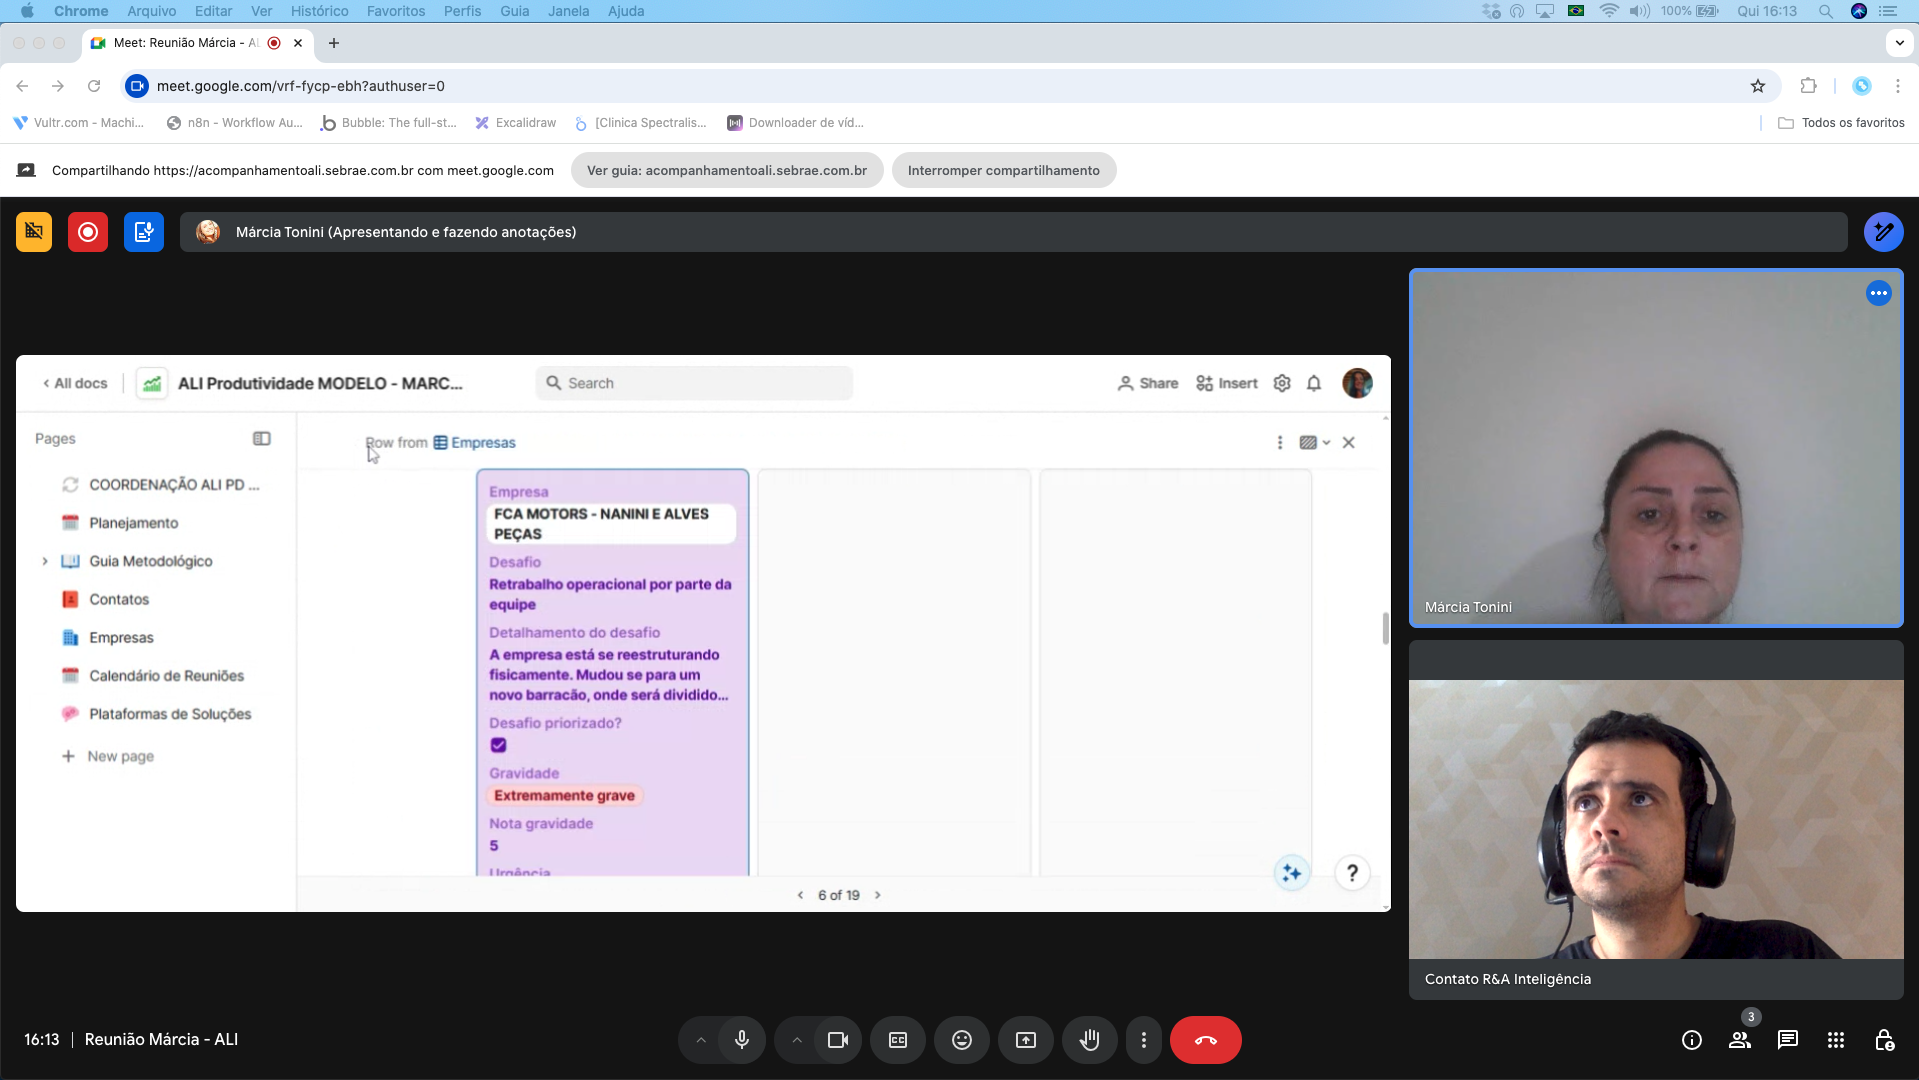Go to the previous row, before 6 of 19
This screenshot has width=1919, height=1080.
coord(800,895)
